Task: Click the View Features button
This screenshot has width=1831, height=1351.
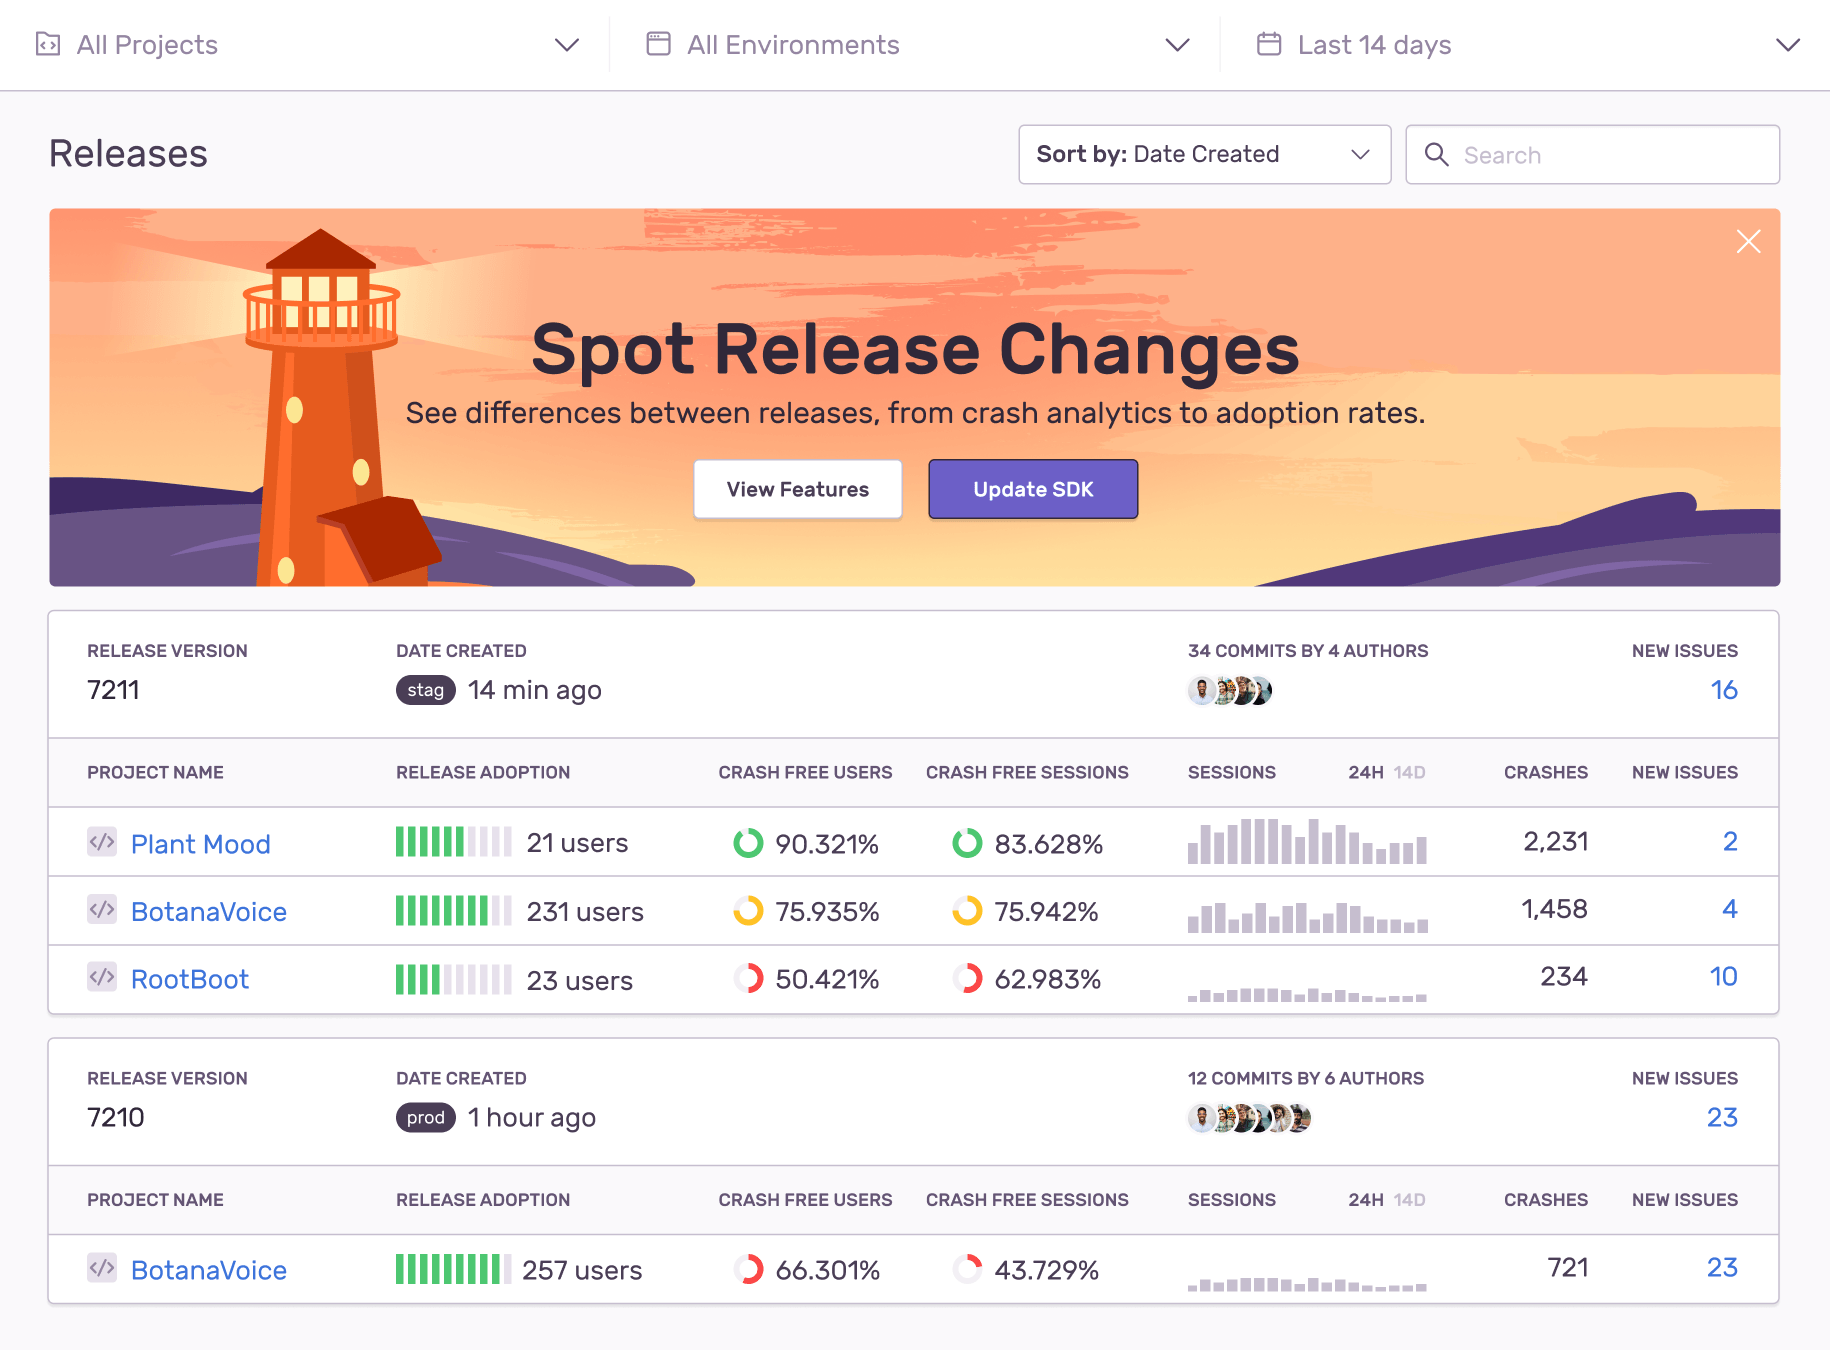Action: [x=797, y=489]
